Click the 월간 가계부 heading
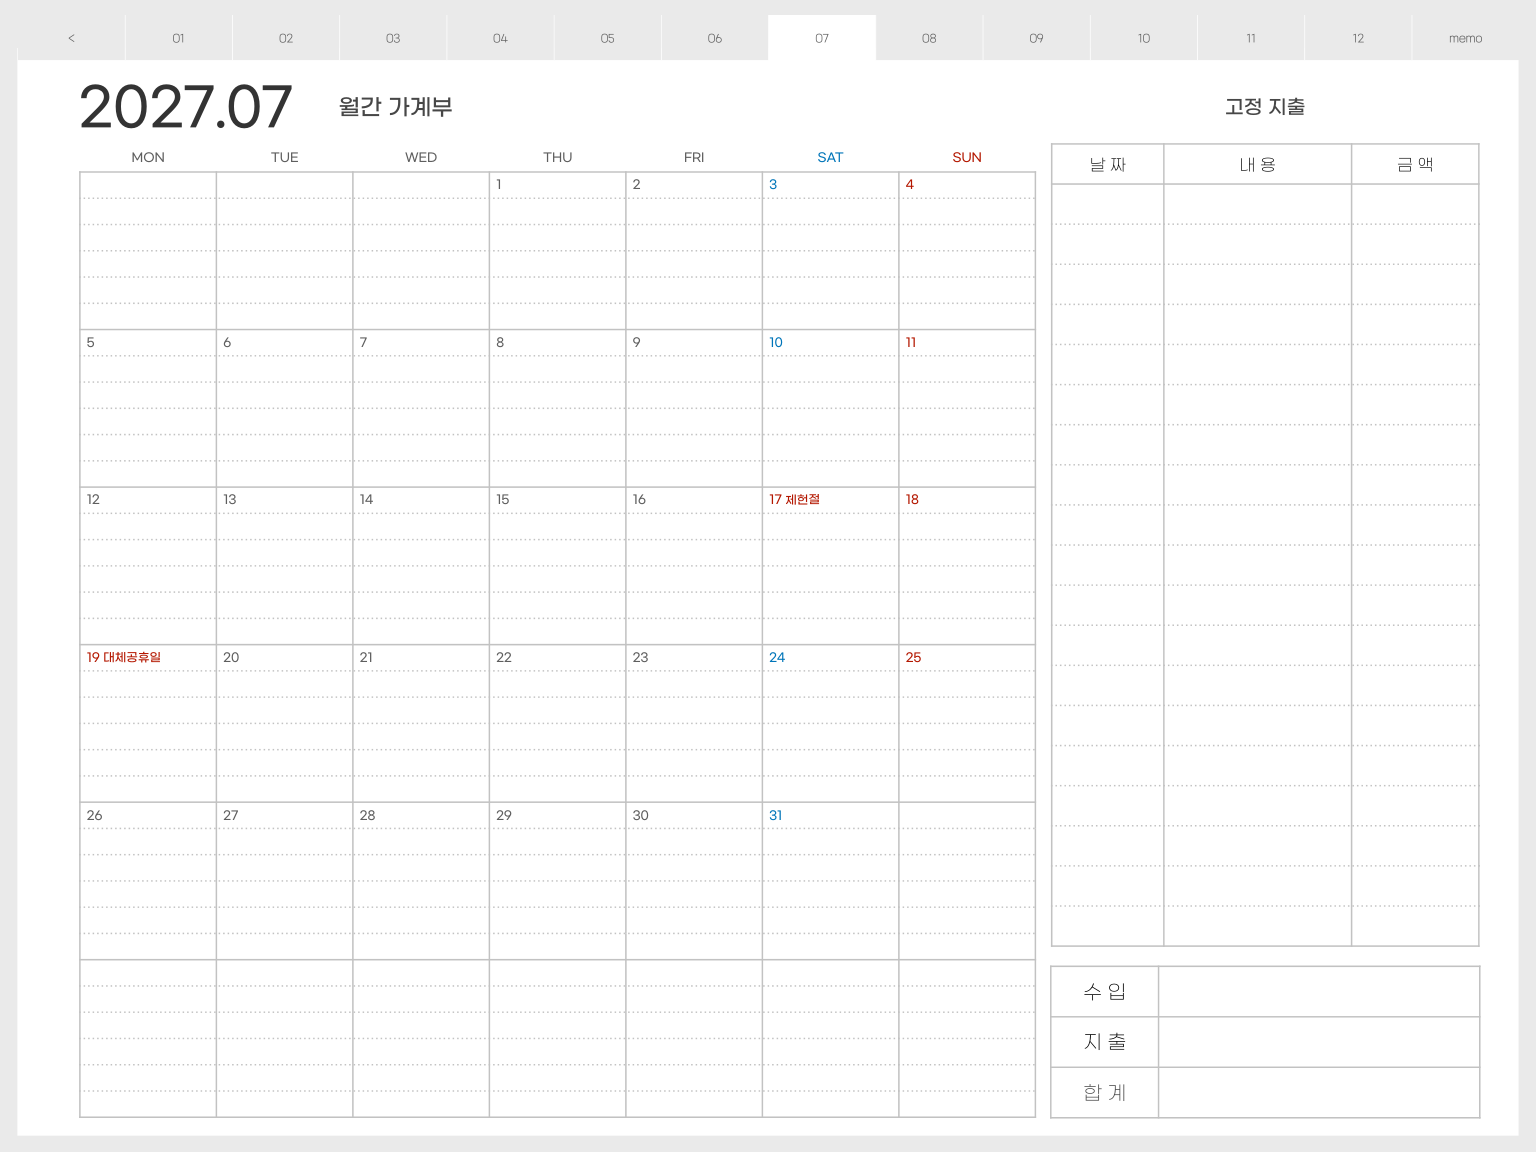1536x1152 pixels. (396, 106)
